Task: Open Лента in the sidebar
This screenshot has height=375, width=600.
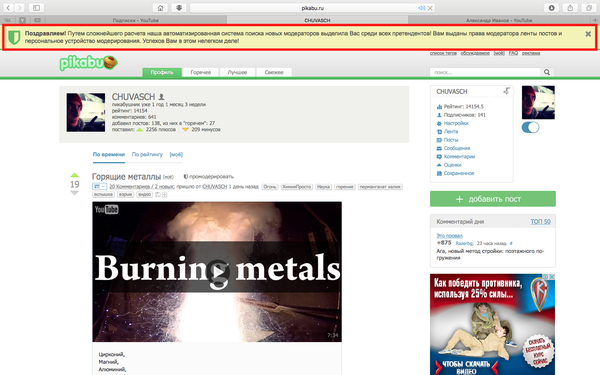Action: click(451, 132)
